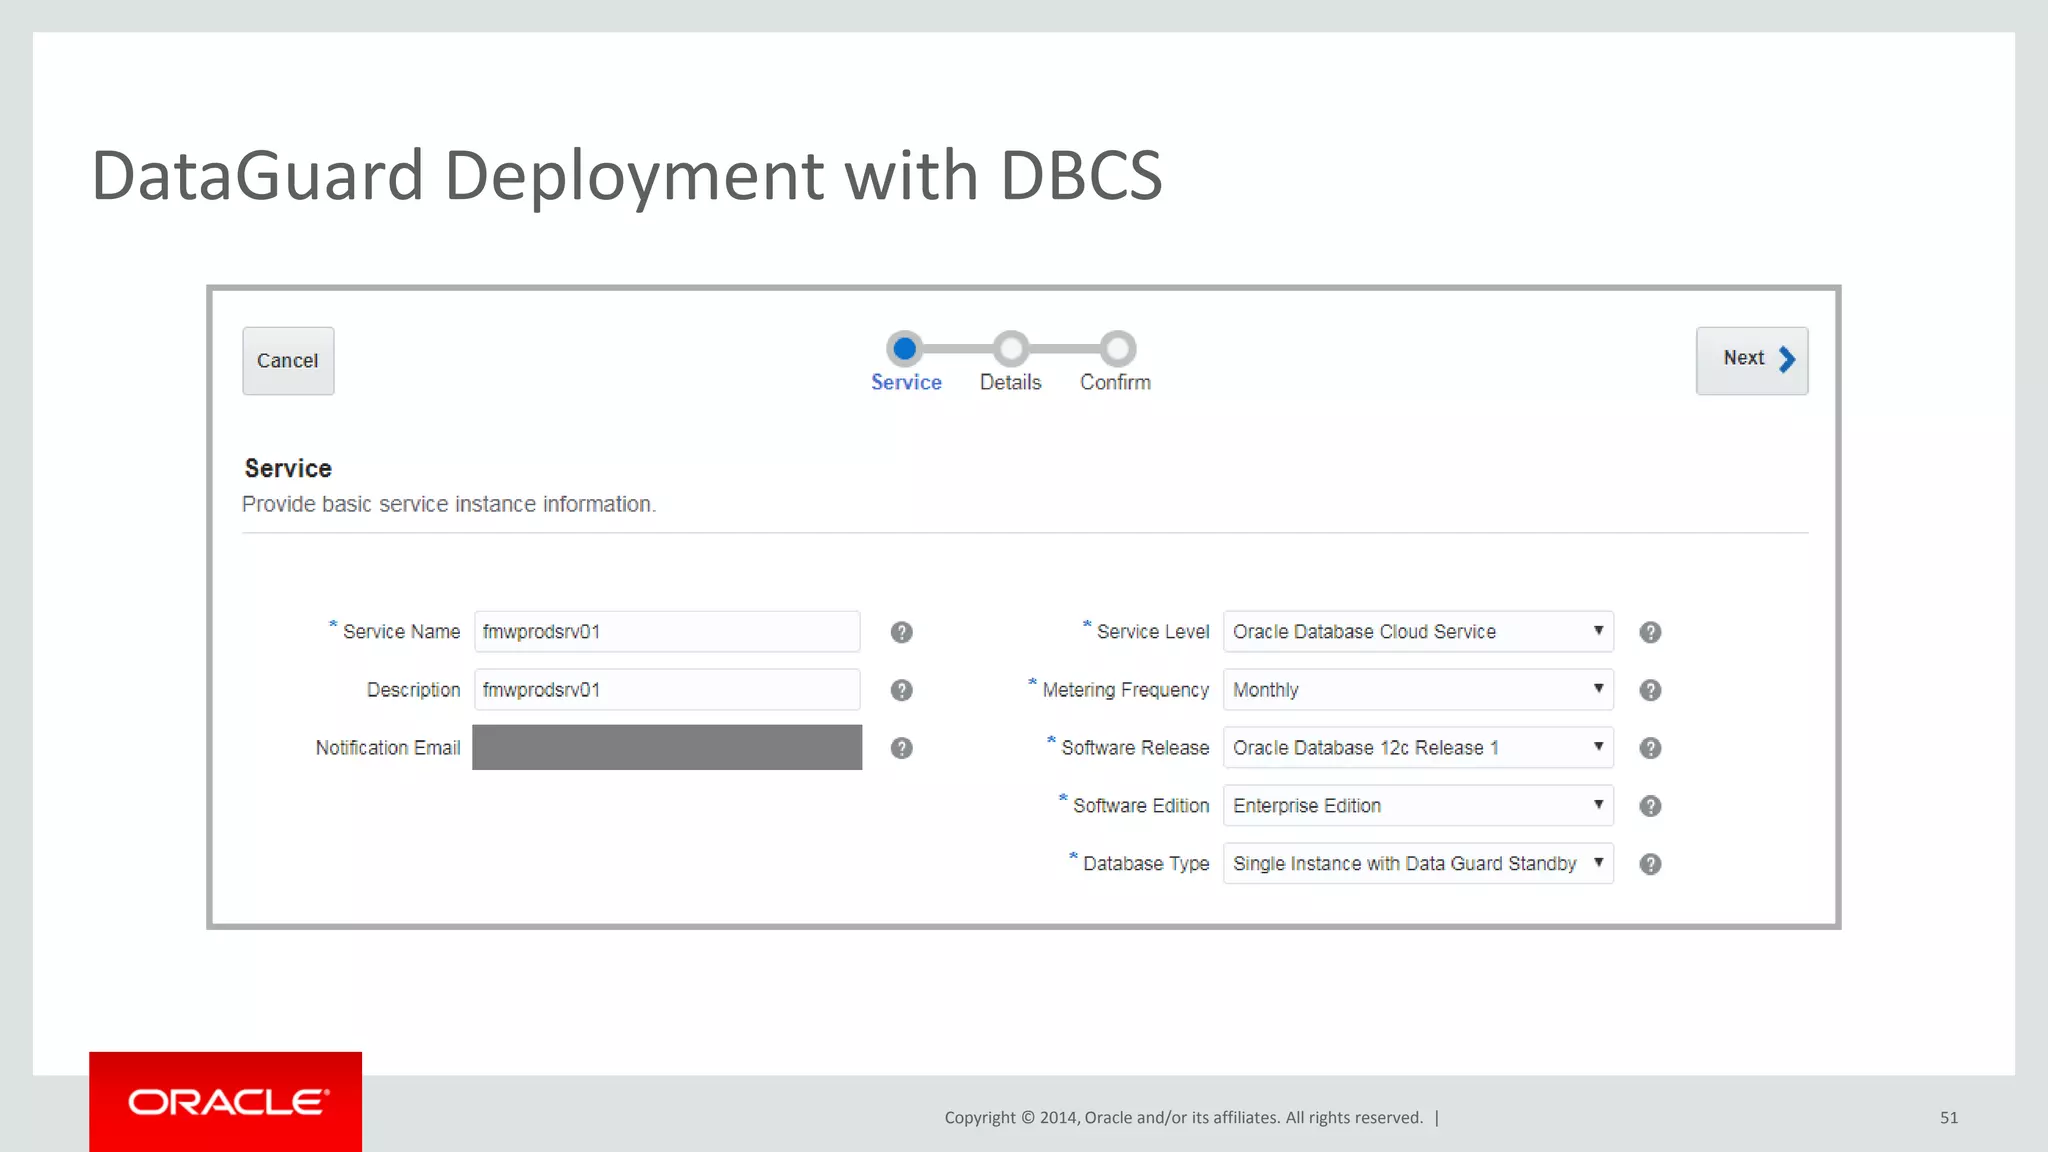This screenshot has height=1152, width=2048.
Task: Click the 'Service Level' field label
Action: point(1153,632)
